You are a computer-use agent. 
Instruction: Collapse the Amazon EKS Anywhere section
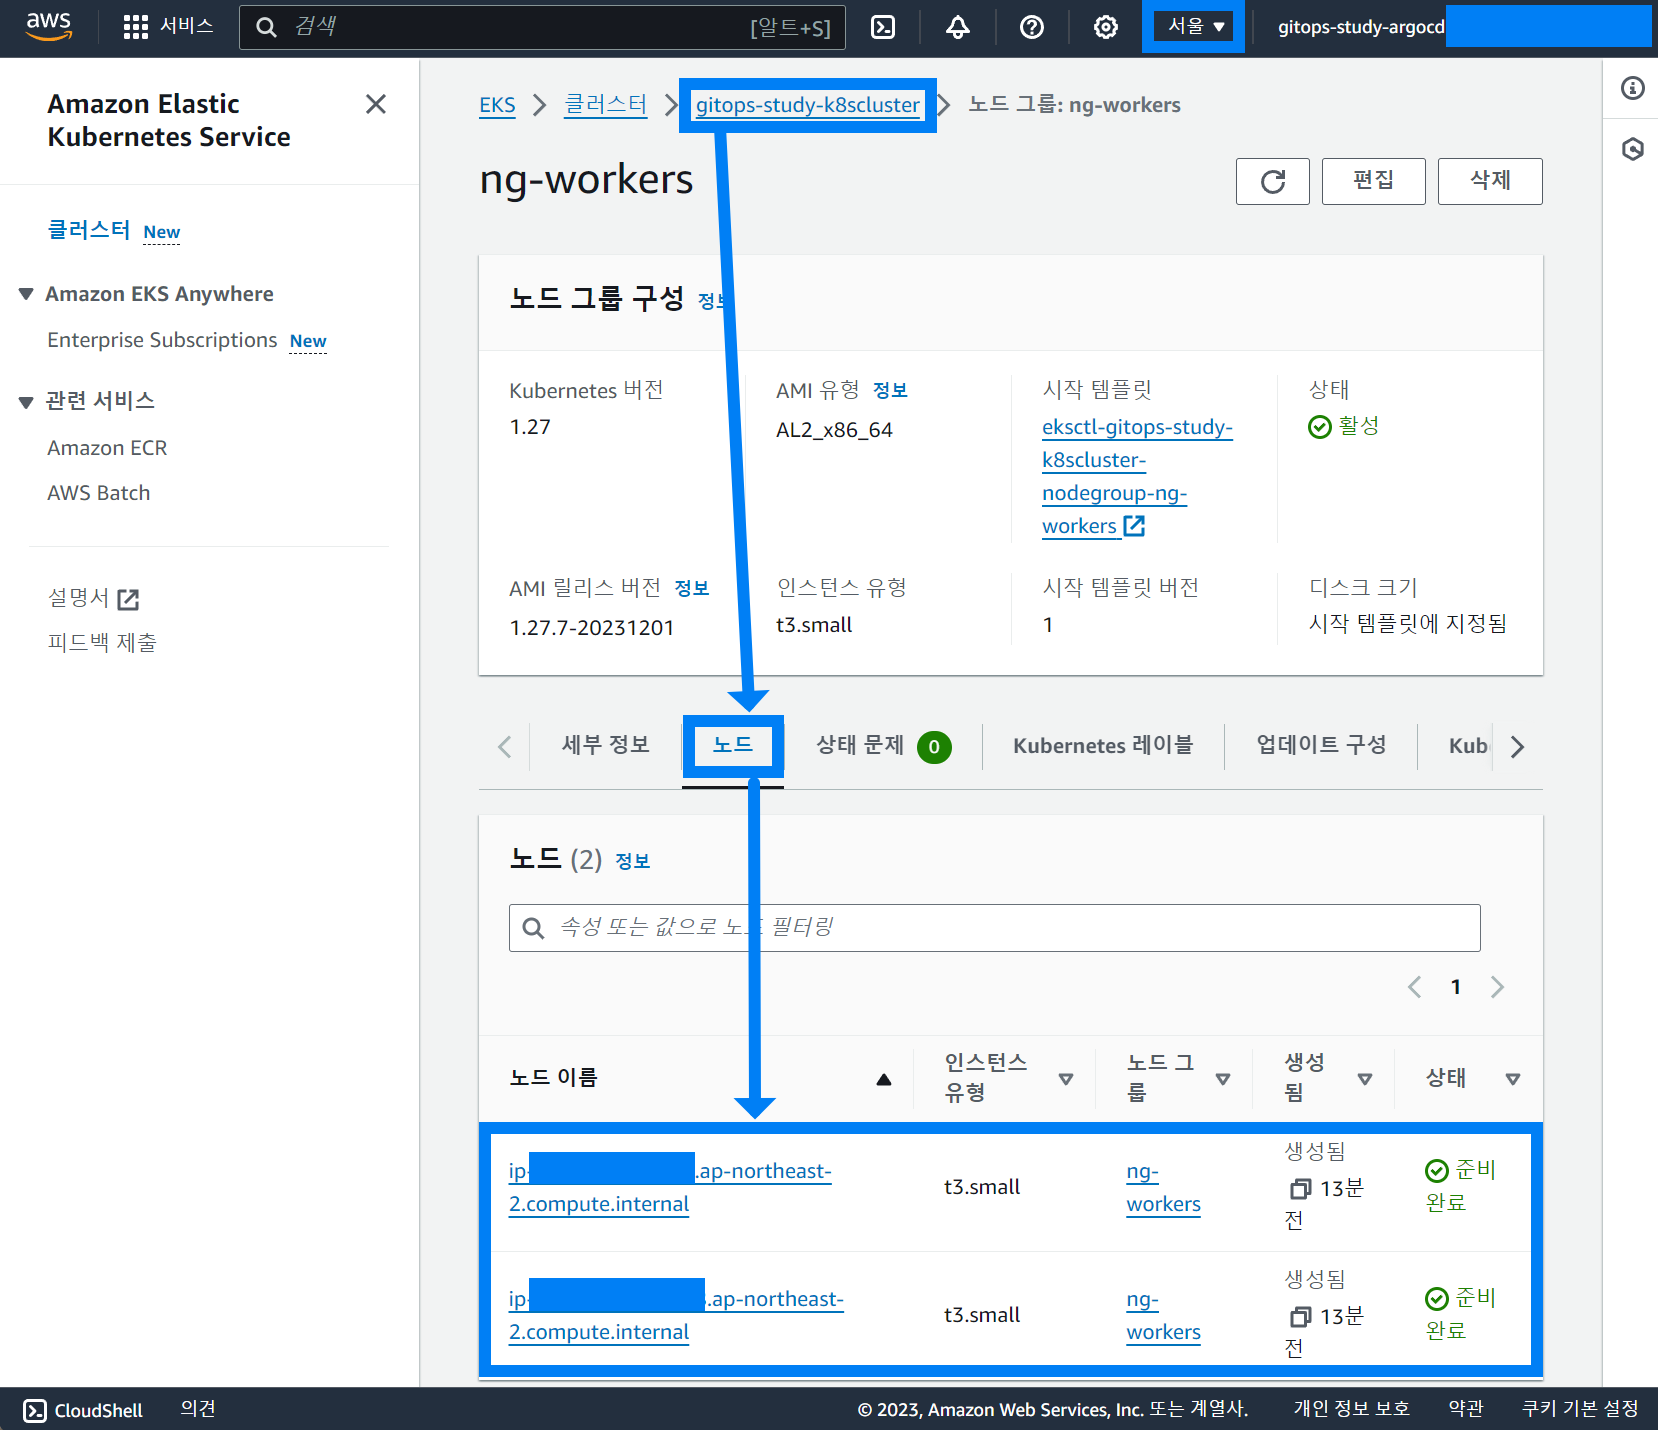26,294
